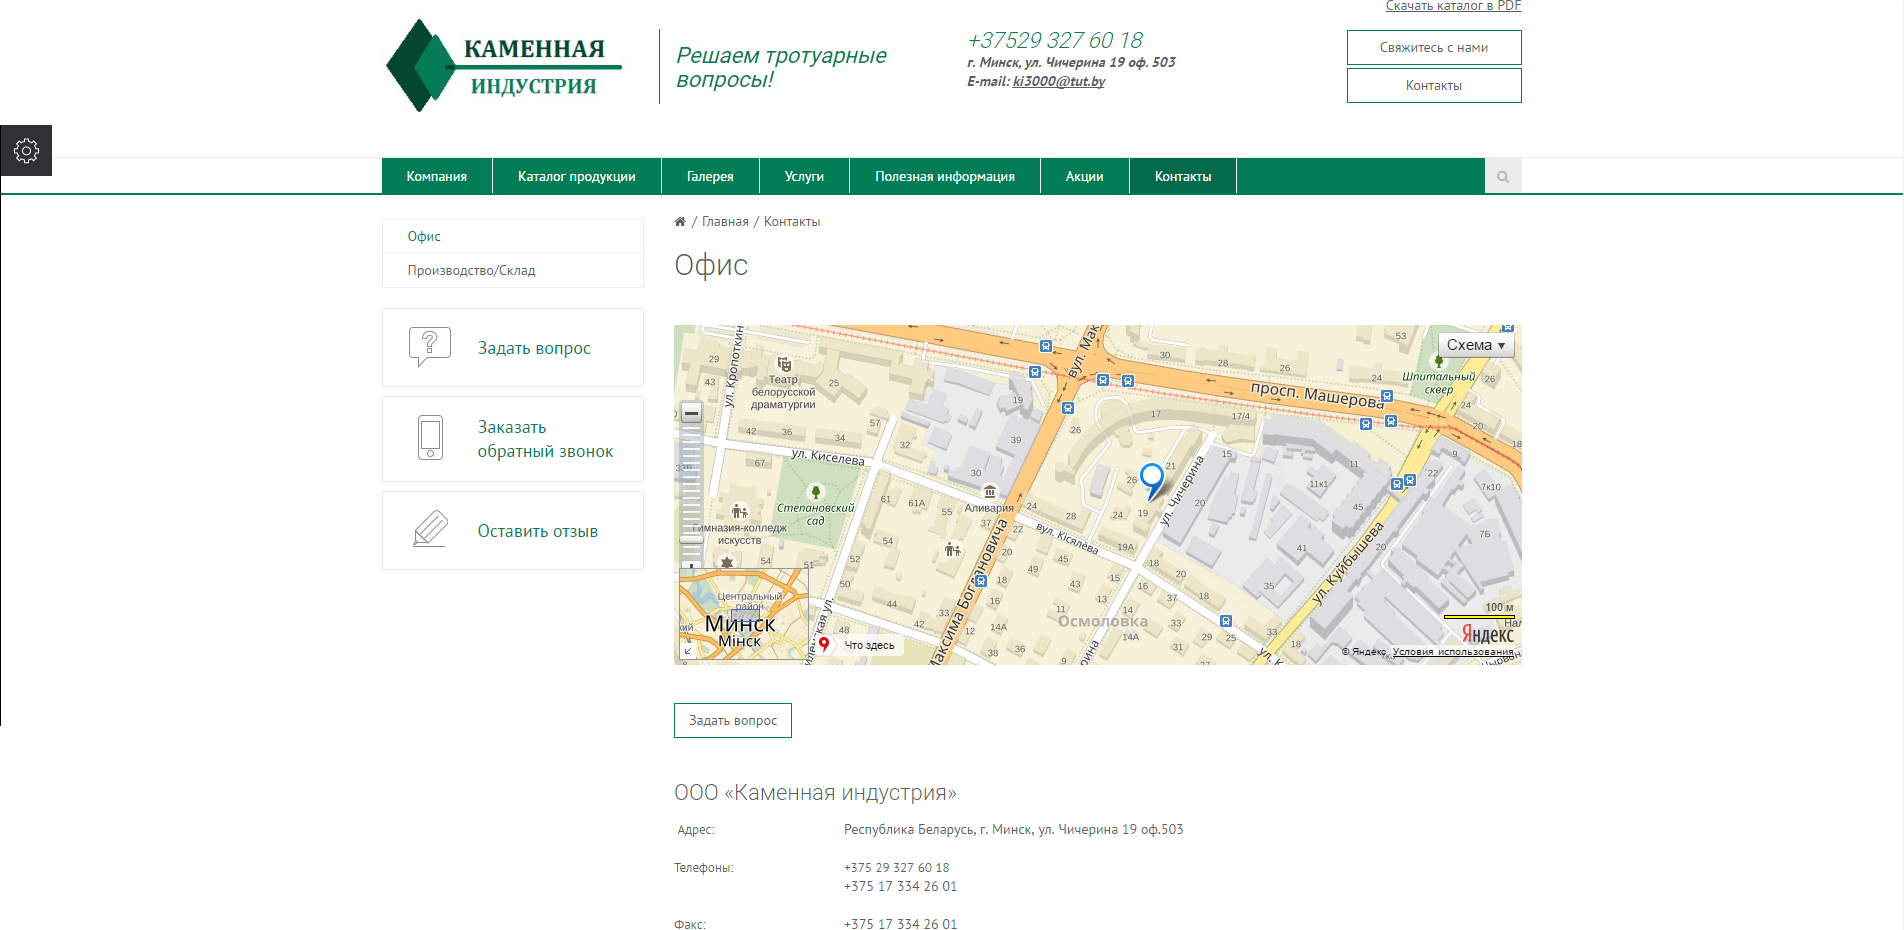The image size is (1904, 930).
Task: Click the Аливария museum icon on map
Action: pyautogui.click(x=989, y=491)
